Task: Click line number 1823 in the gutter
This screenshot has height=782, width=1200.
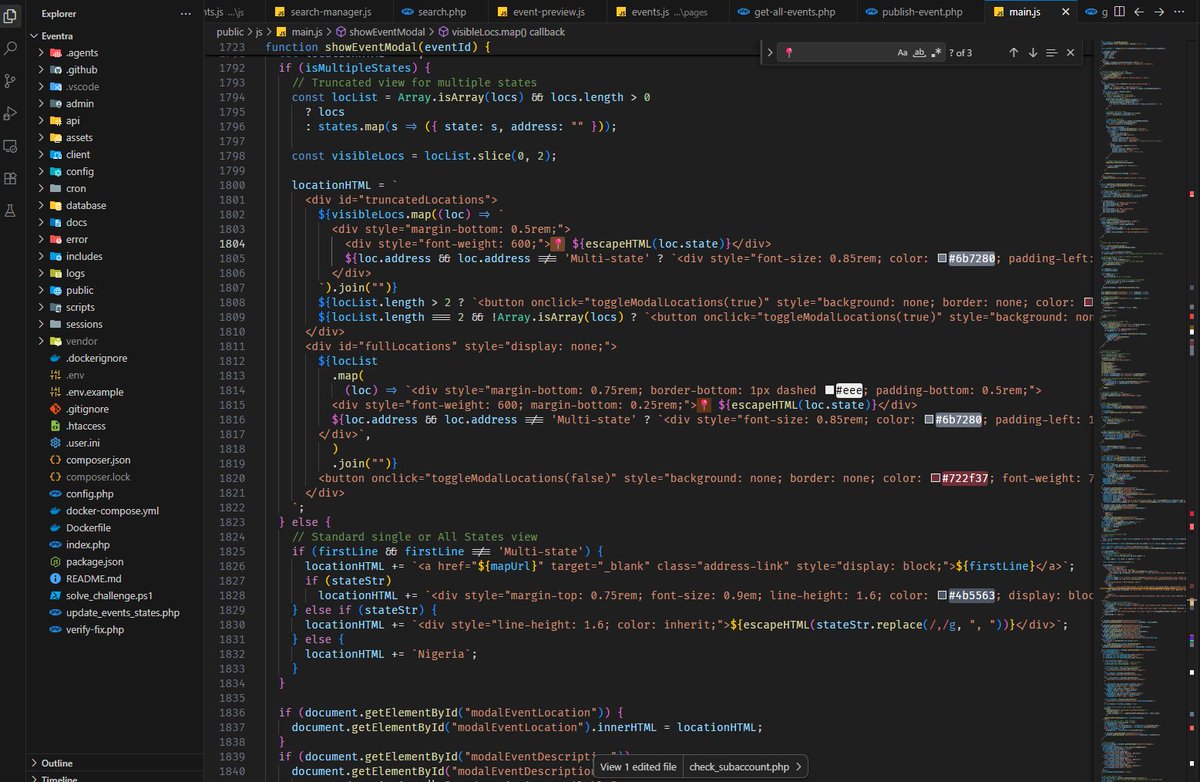Action: (233, 522)
